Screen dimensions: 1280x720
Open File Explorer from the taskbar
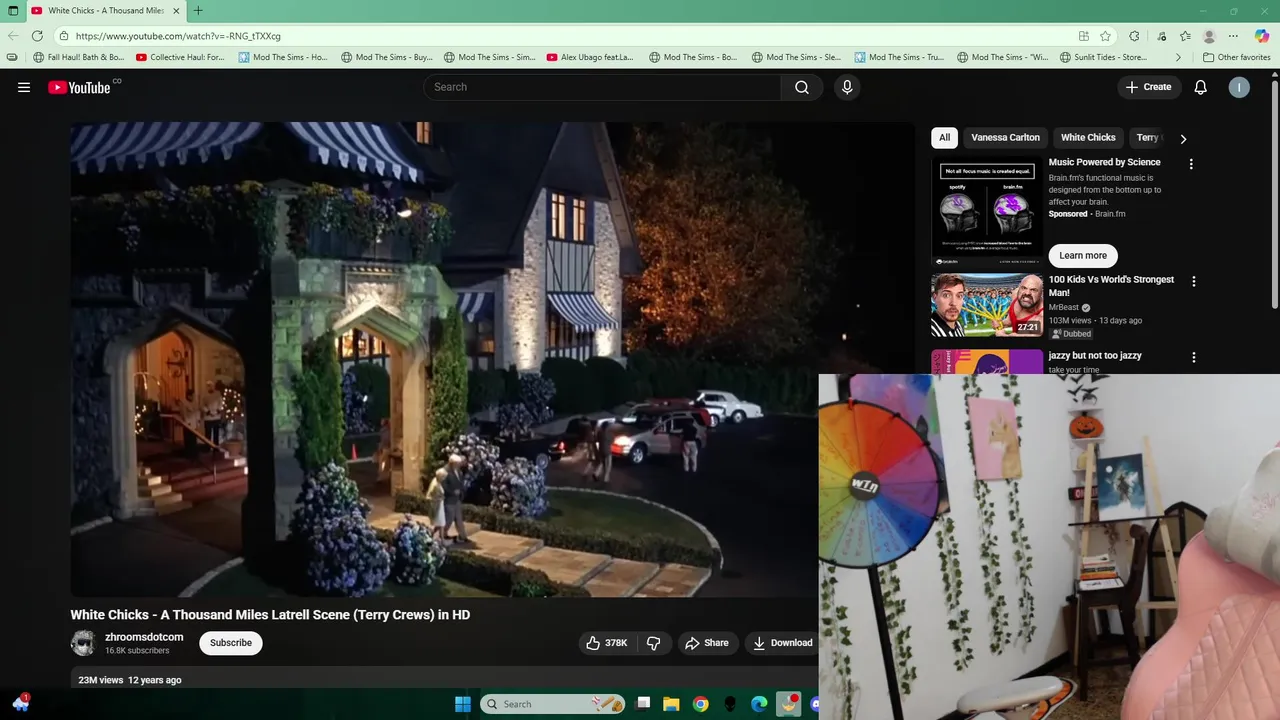click(x=672, y=704)
